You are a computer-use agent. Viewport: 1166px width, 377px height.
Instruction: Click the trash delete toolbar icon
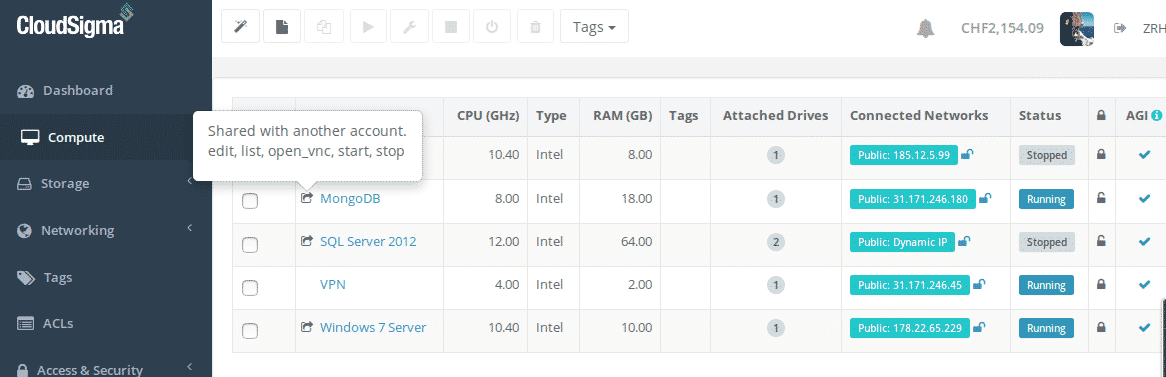(534, 27)
